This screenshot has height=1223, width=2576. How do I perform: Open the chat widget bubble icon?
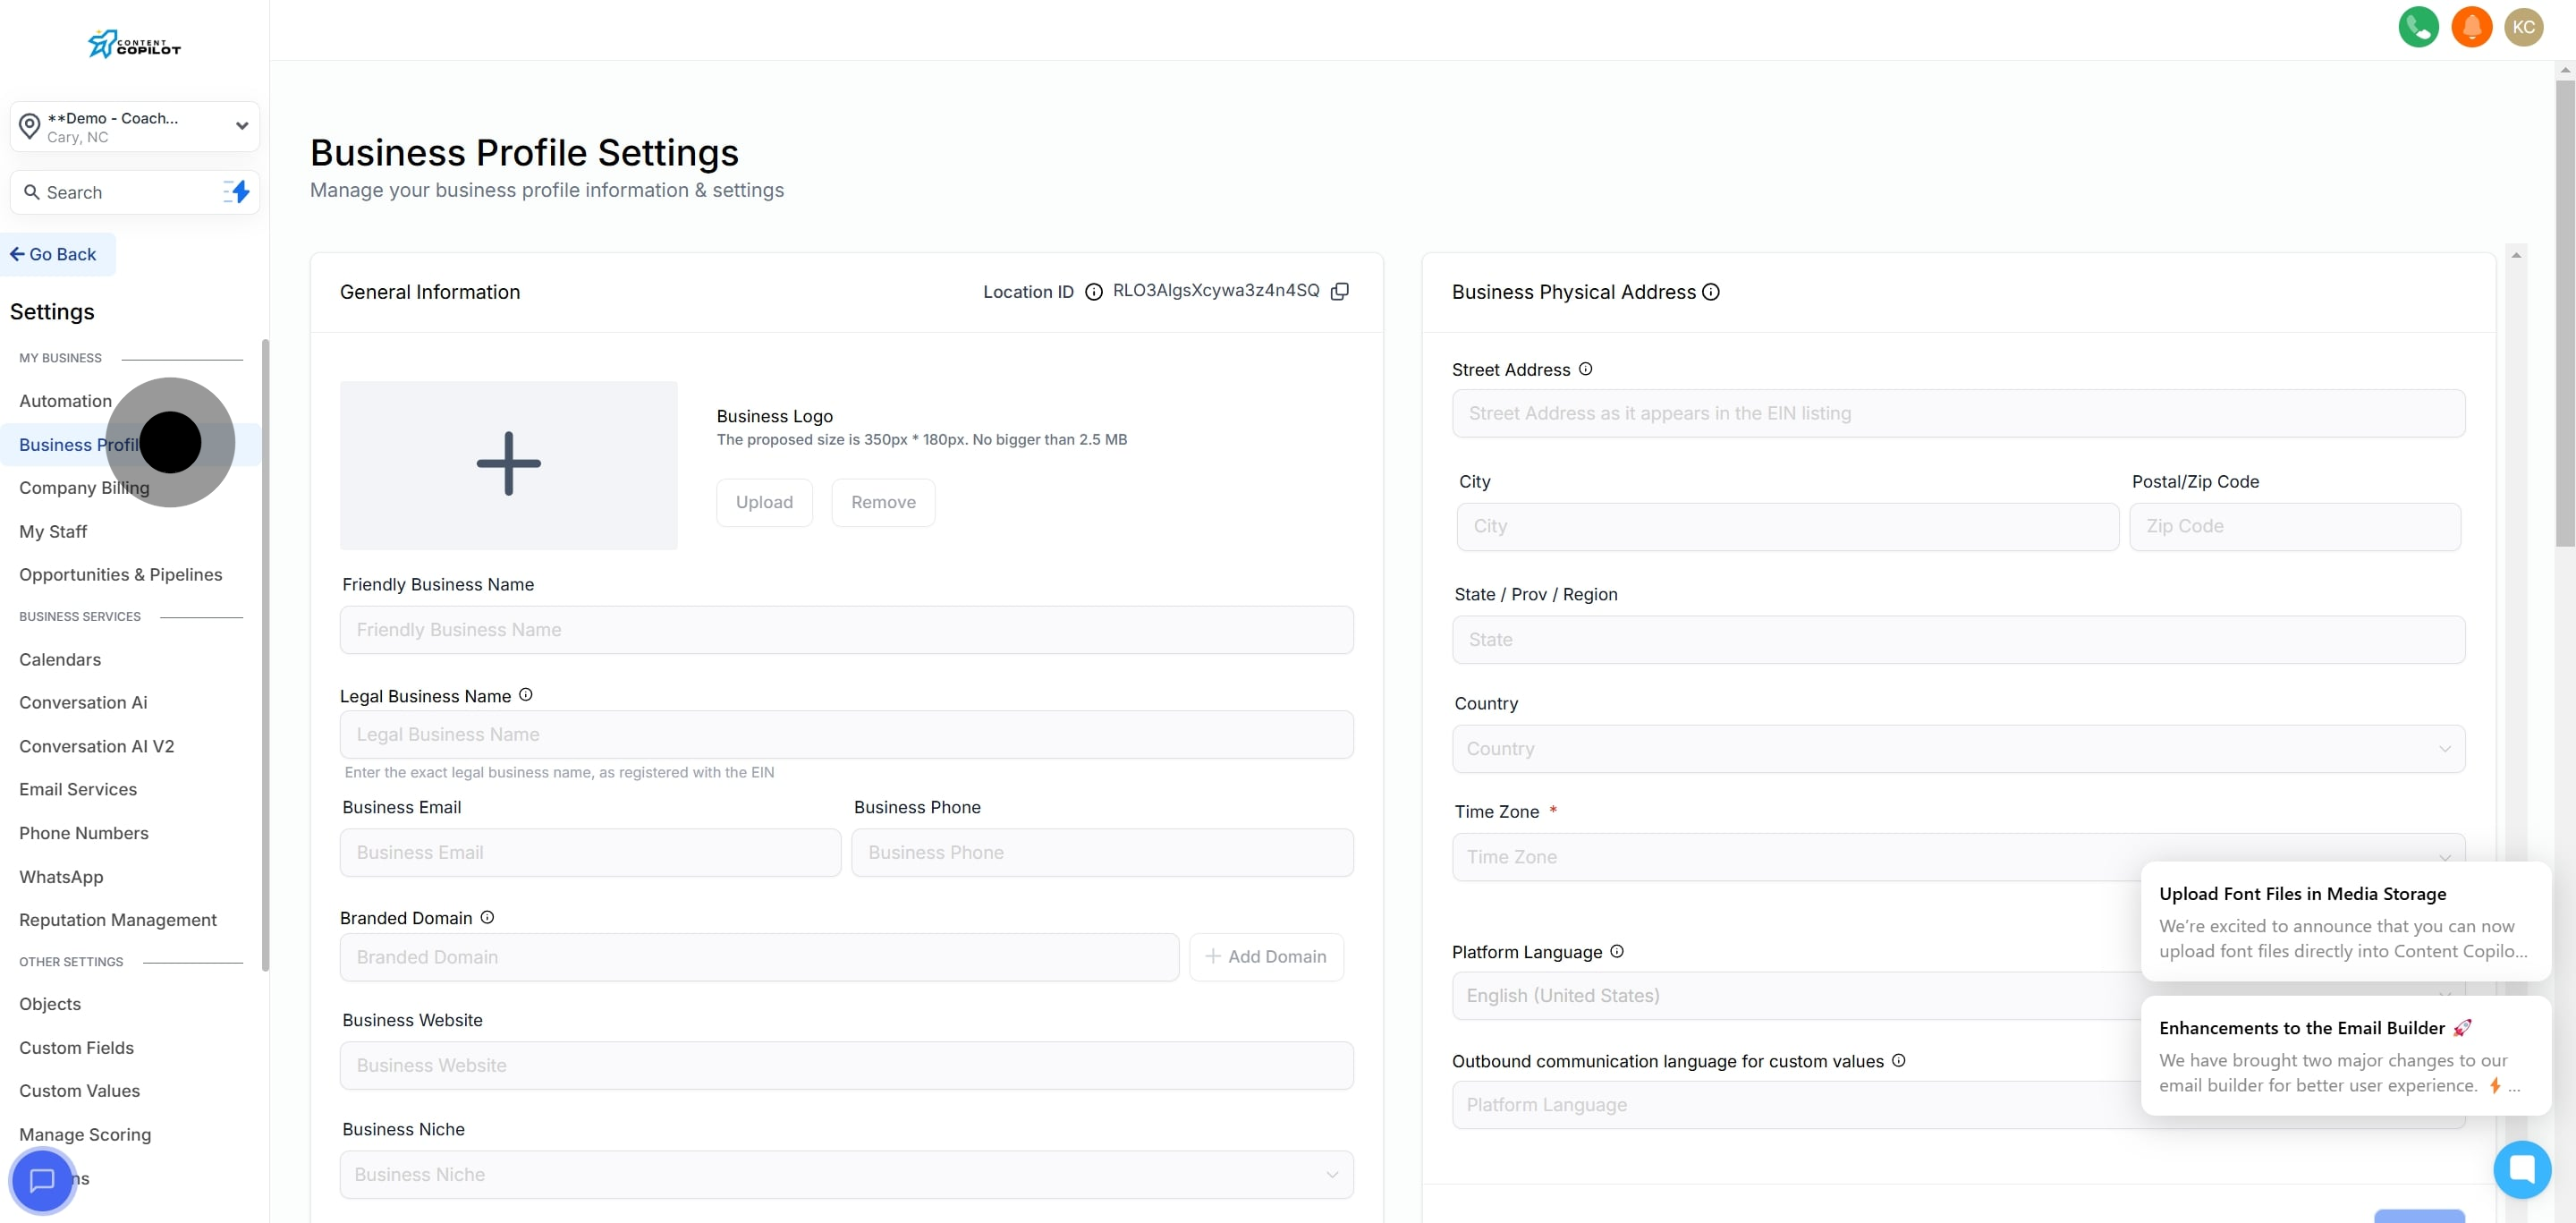[2521, 1168]
